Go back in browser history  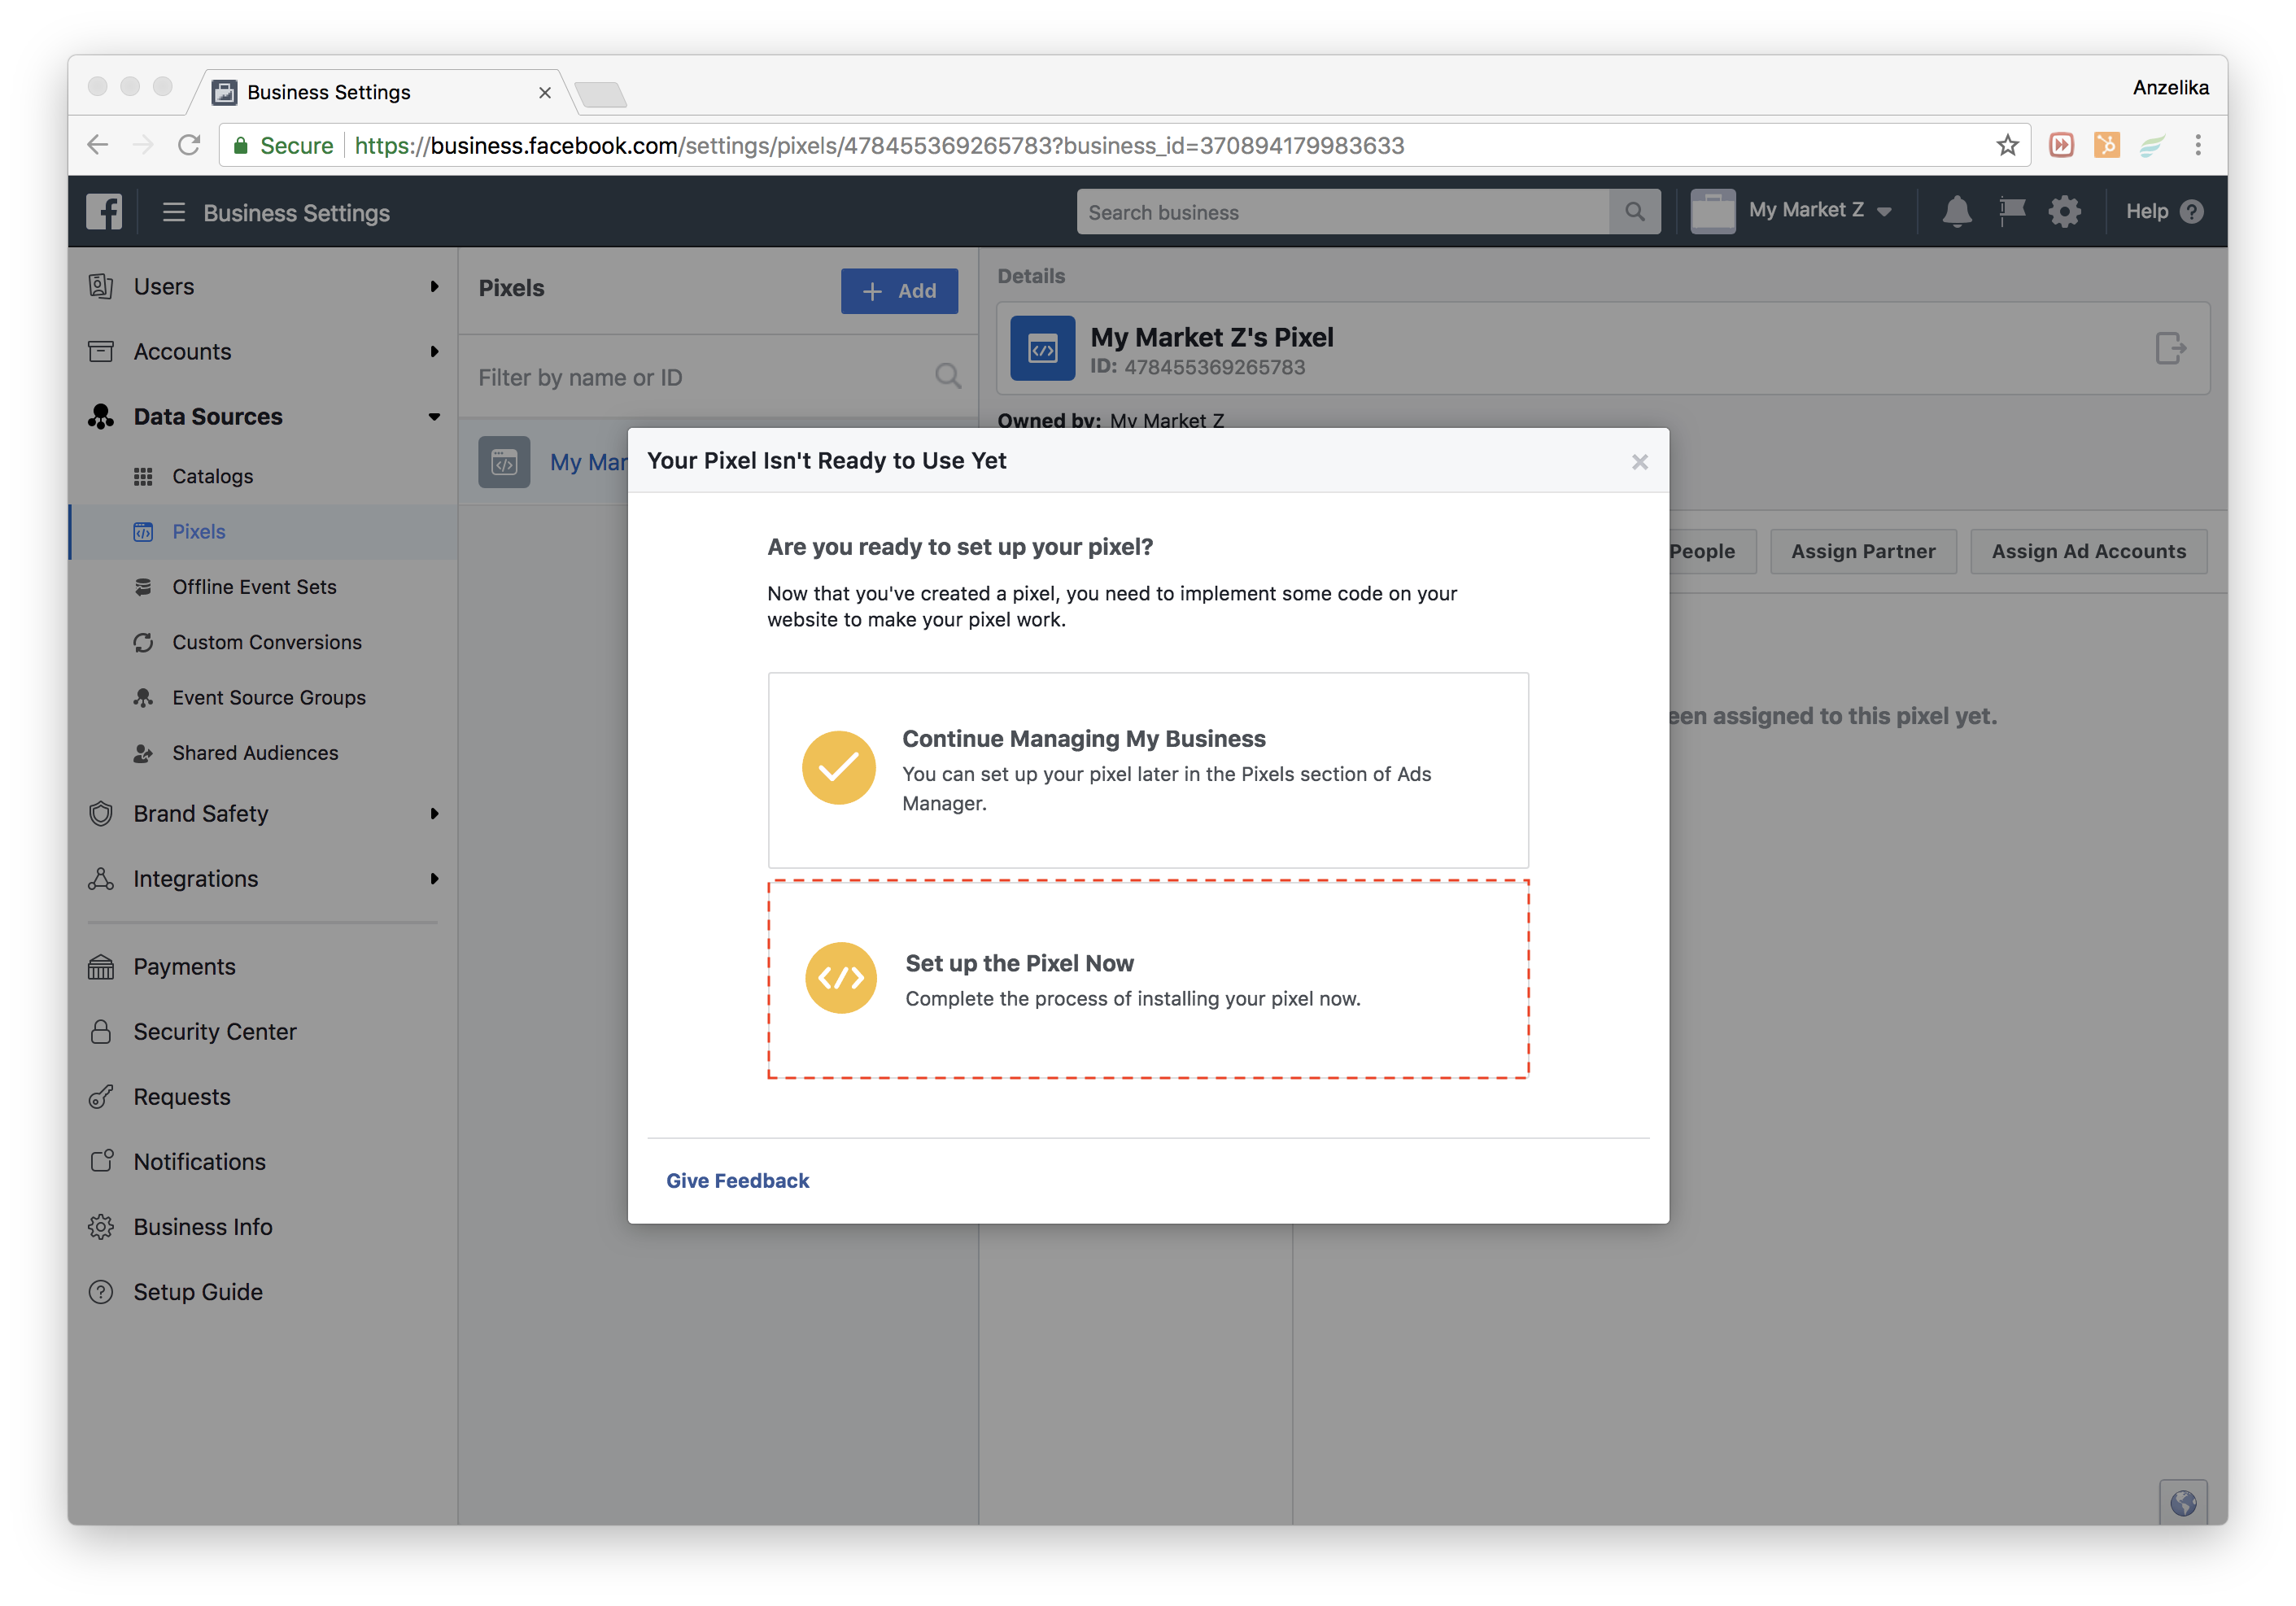pyautogui.click(x=98, y=146)
